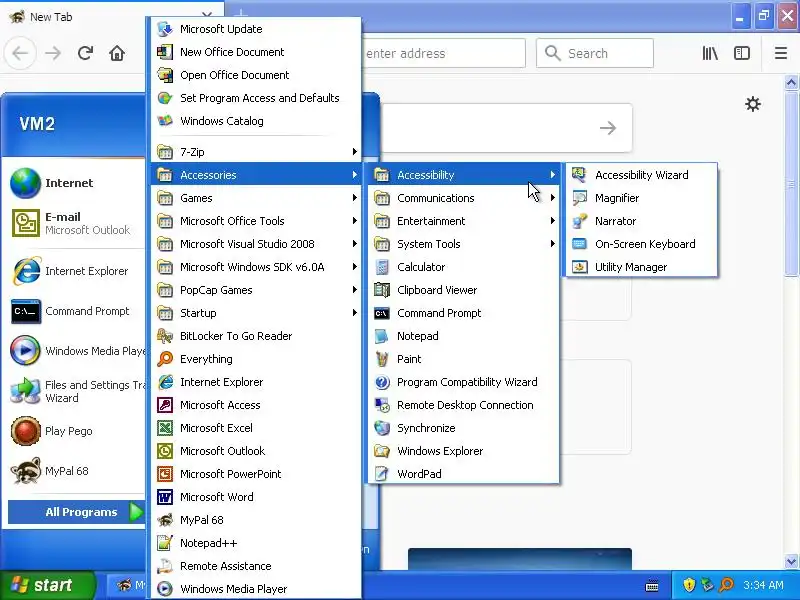Launch Microsoft PowerPoint
The width and height of the screenshot is (800, 600).
256,473
